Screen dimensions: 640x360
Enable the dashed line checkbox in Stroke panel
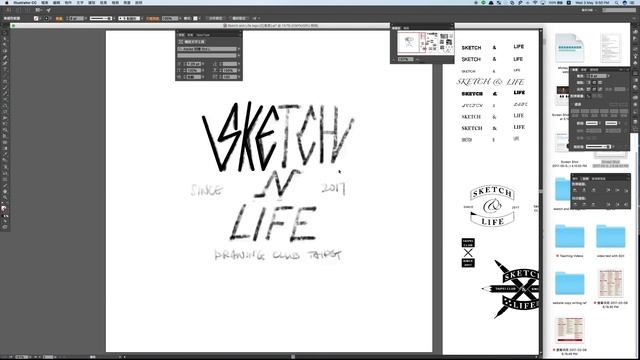pyautogui.click(x=572, y=104)
